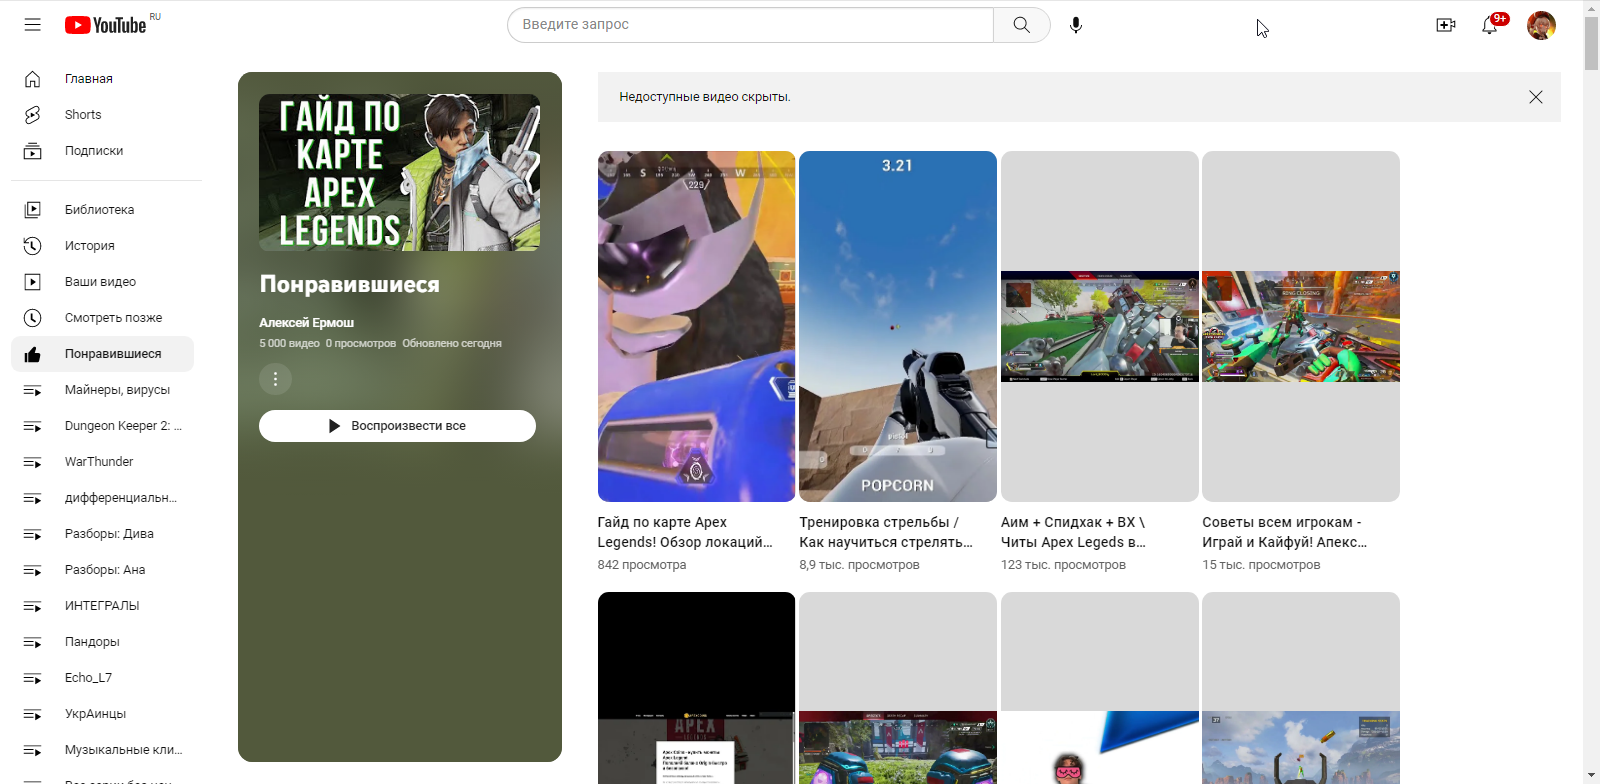The height and width of the screenshot is (784, 1600).
Task: Click the playlist icon beside Майнеры, вирусы
Action: coord(33,390)
